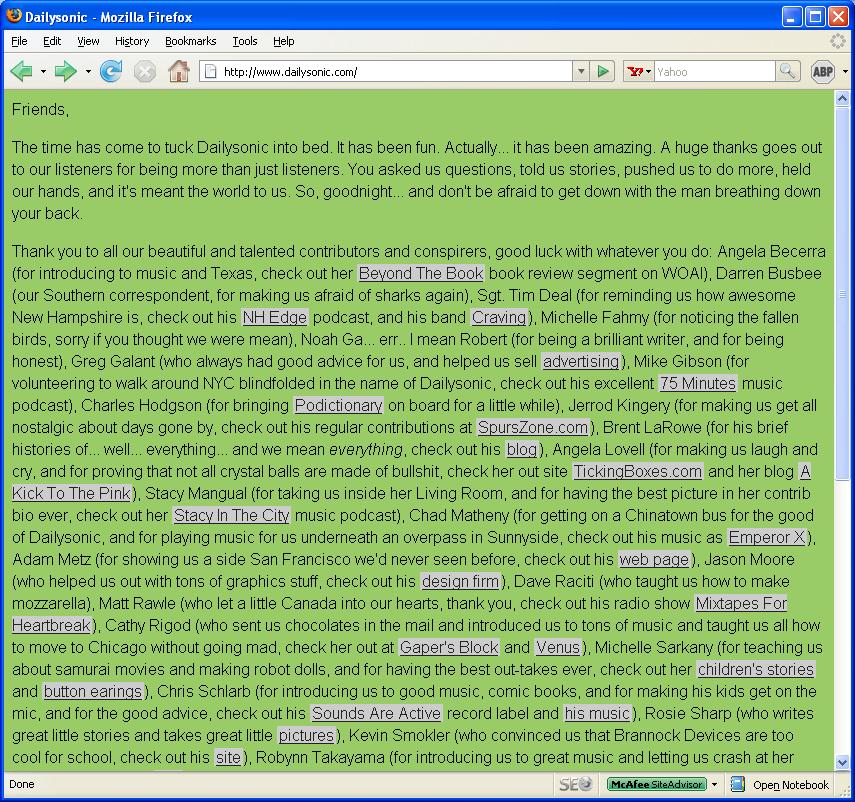Select the Yahoo search engine dropdown arrow
This screenshot has width=855, height=802.
(x=648, y=71)
